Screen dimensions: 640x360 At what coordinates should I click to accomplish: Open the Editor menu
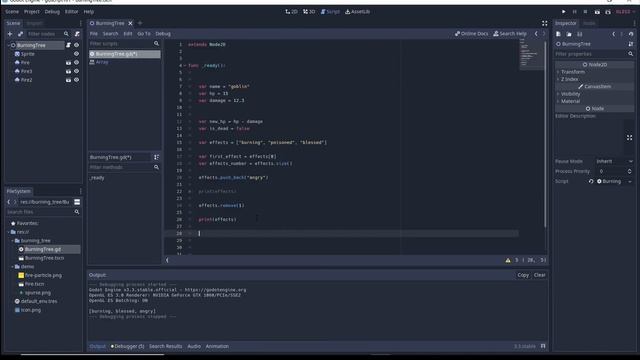coord(71,12)
